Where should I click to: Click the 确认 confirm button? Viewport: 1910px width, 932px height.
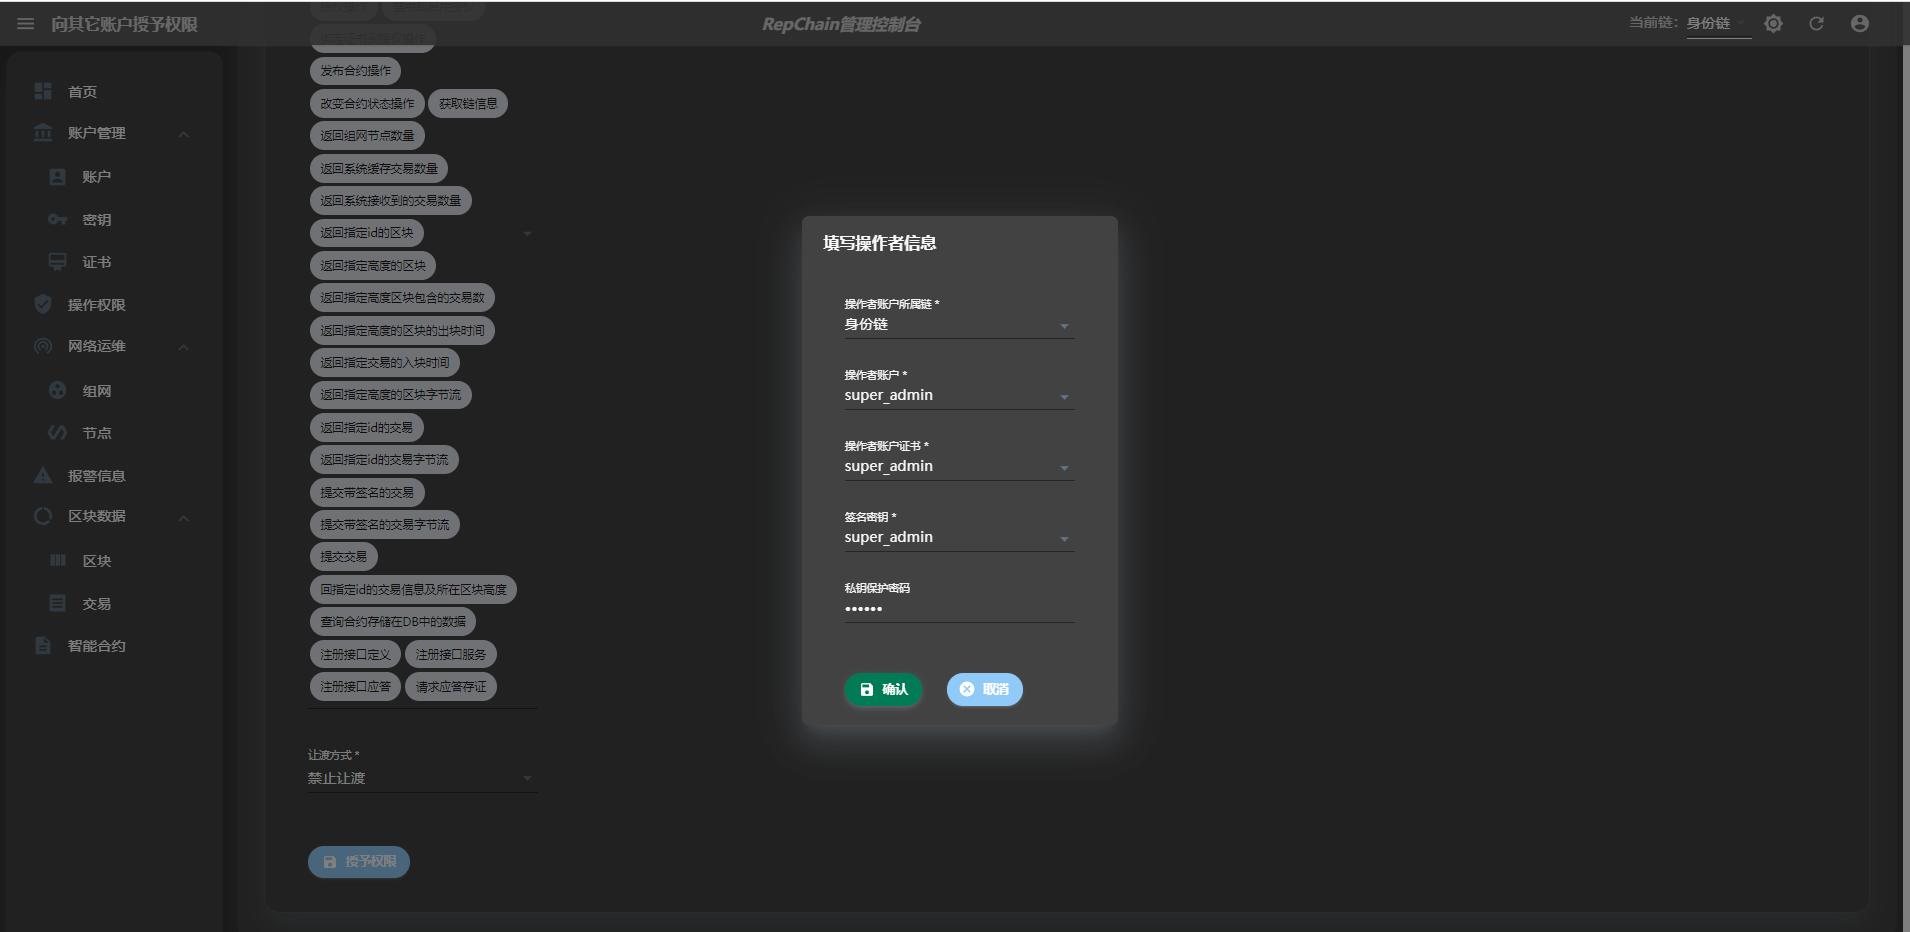point(883,689)
